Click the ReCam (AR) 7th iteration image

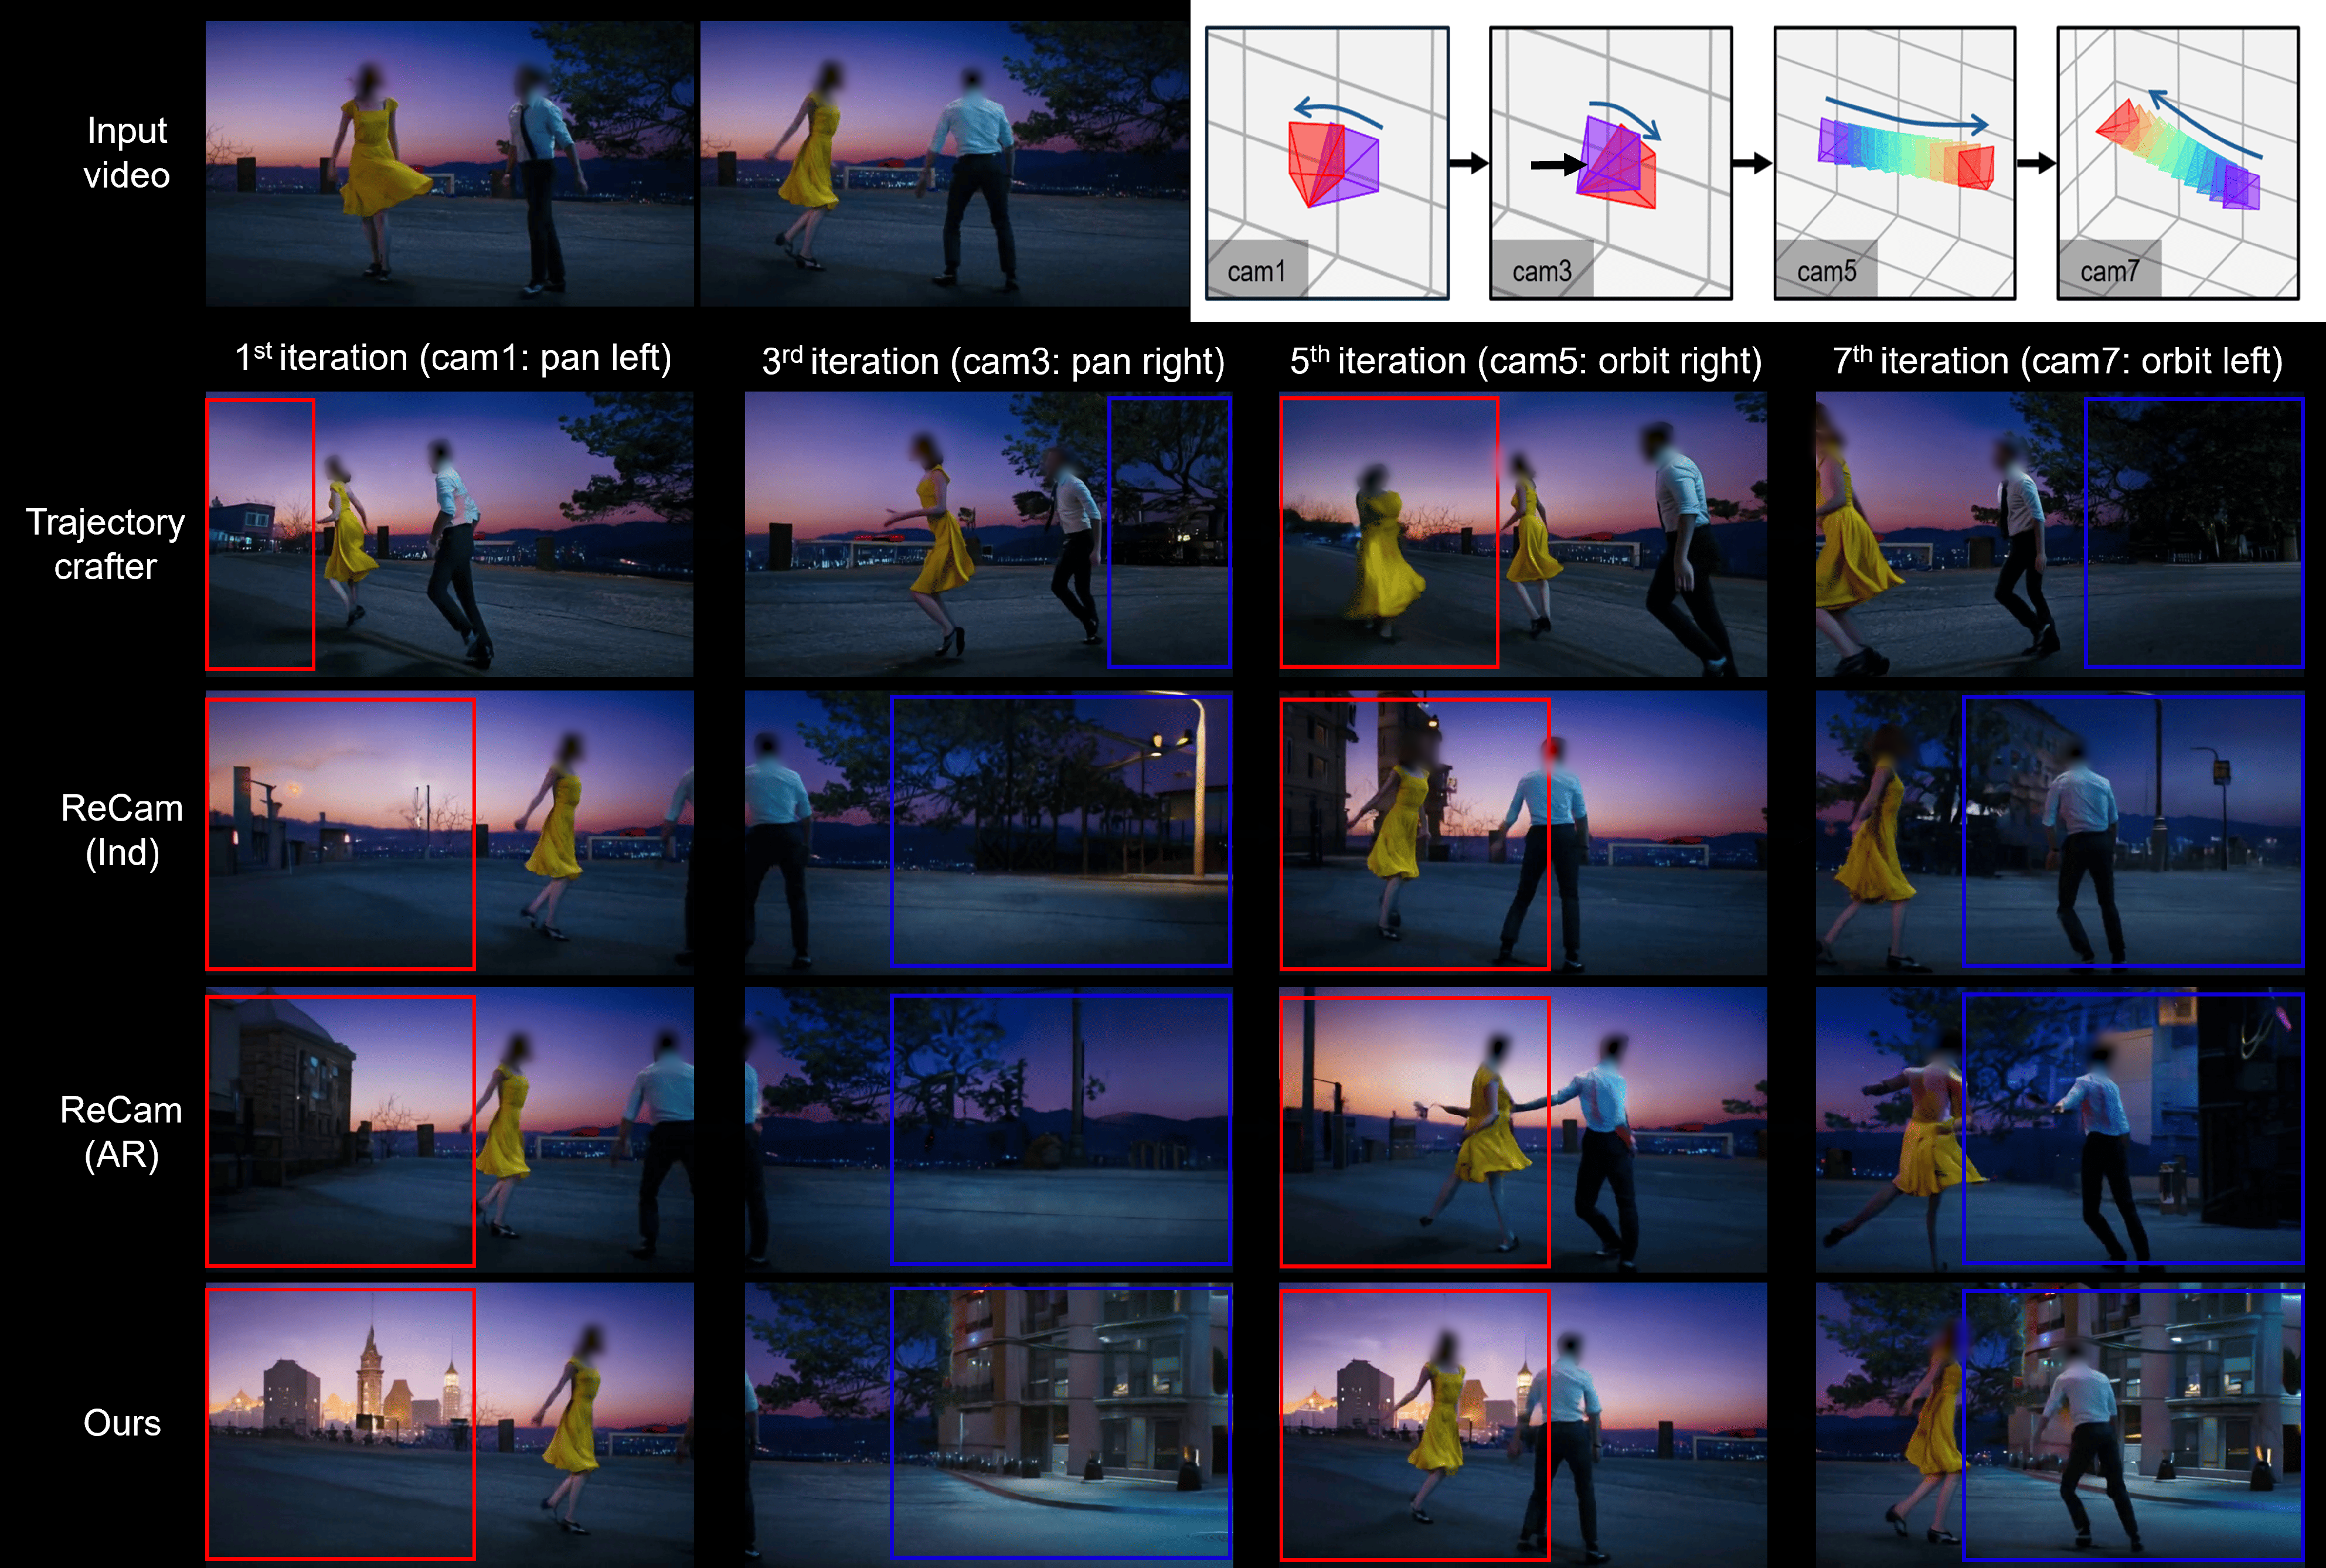[2059, 1130]
